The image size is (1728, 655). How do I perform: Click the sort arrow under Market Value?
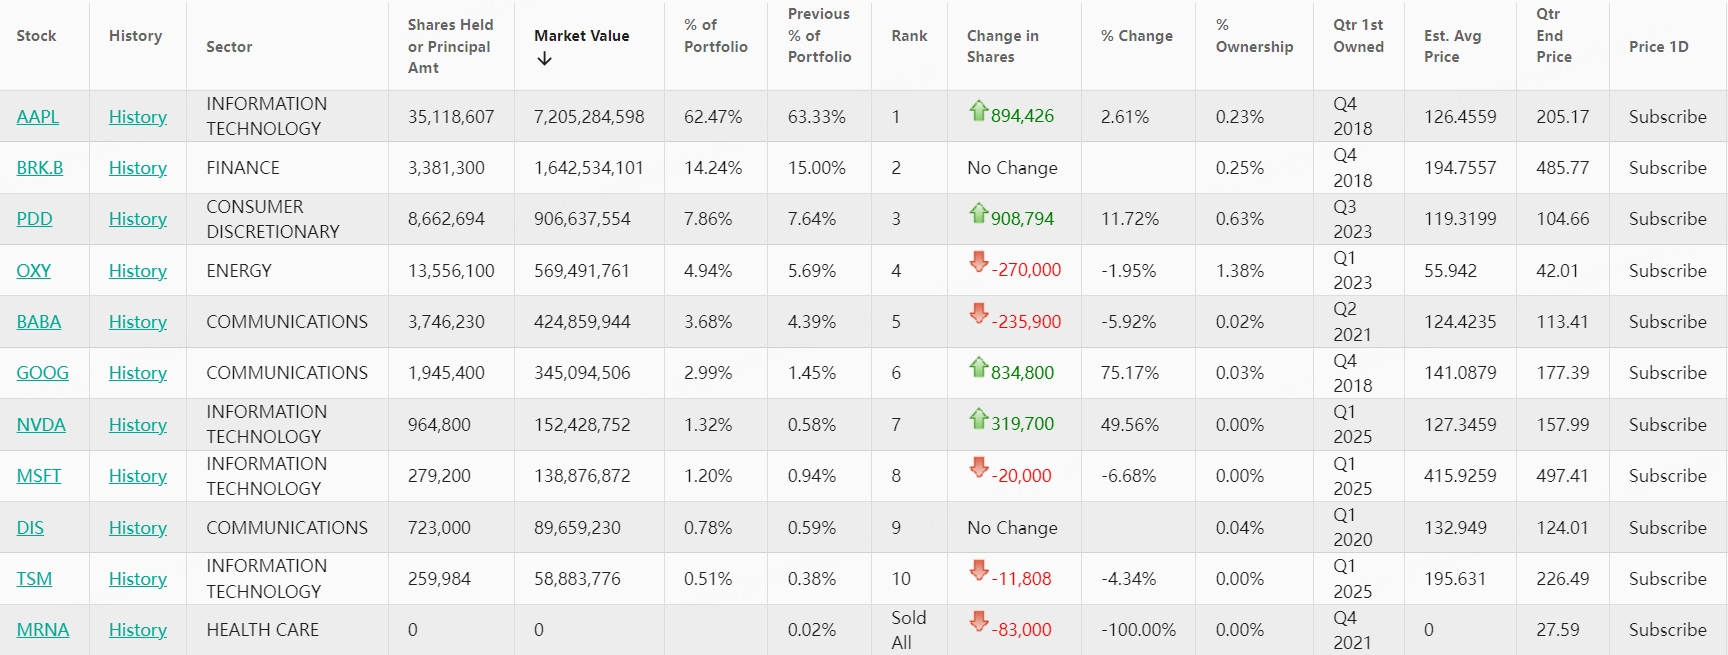coord(544,59)
